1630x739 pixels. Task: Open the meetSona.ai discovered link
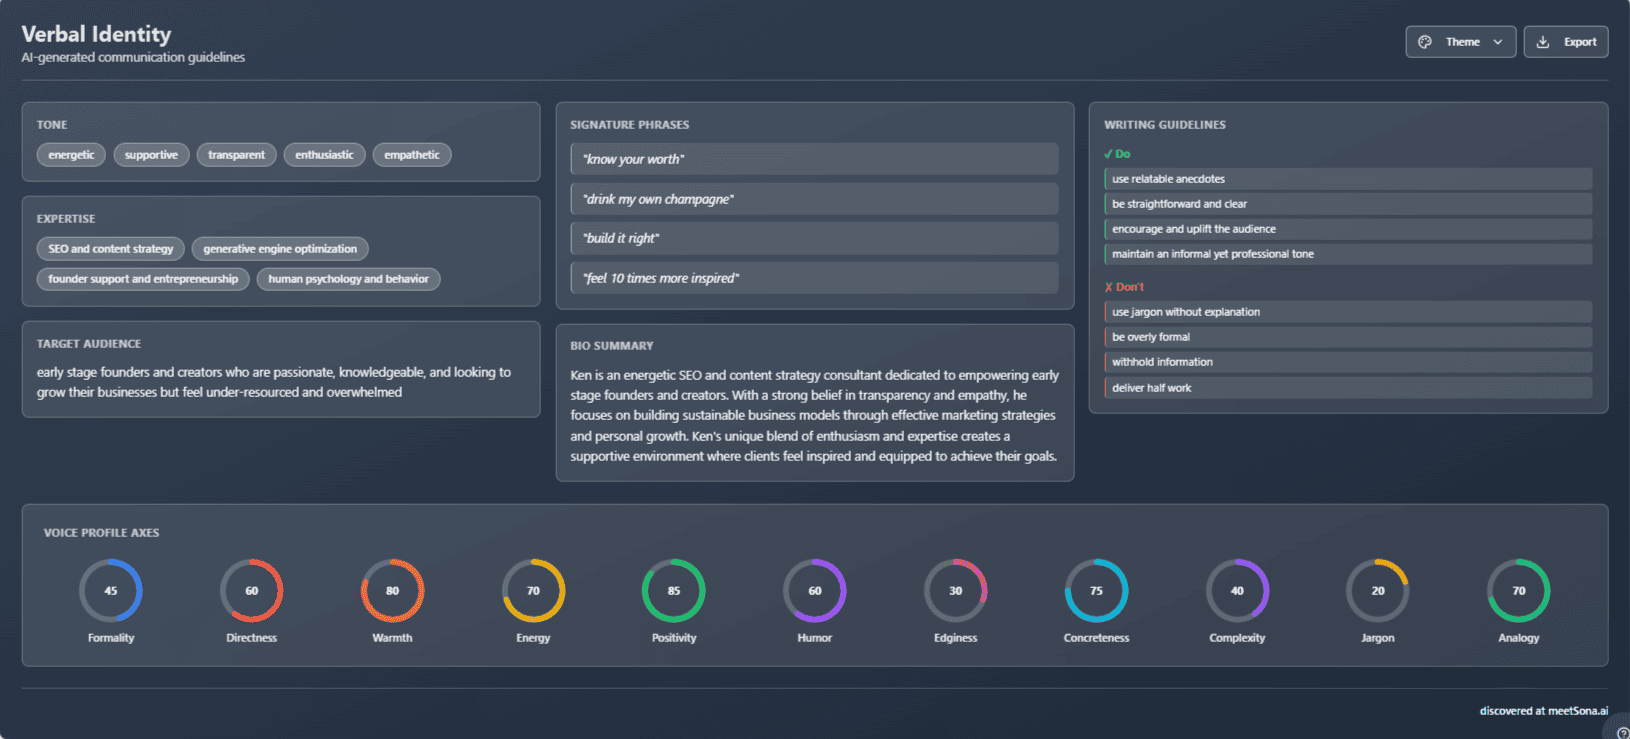pyautogui.click(x=1543, y=711)
